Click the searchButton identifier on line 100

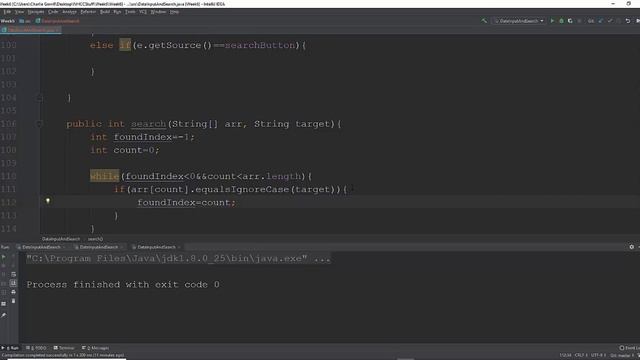click(x=260, y=45)
